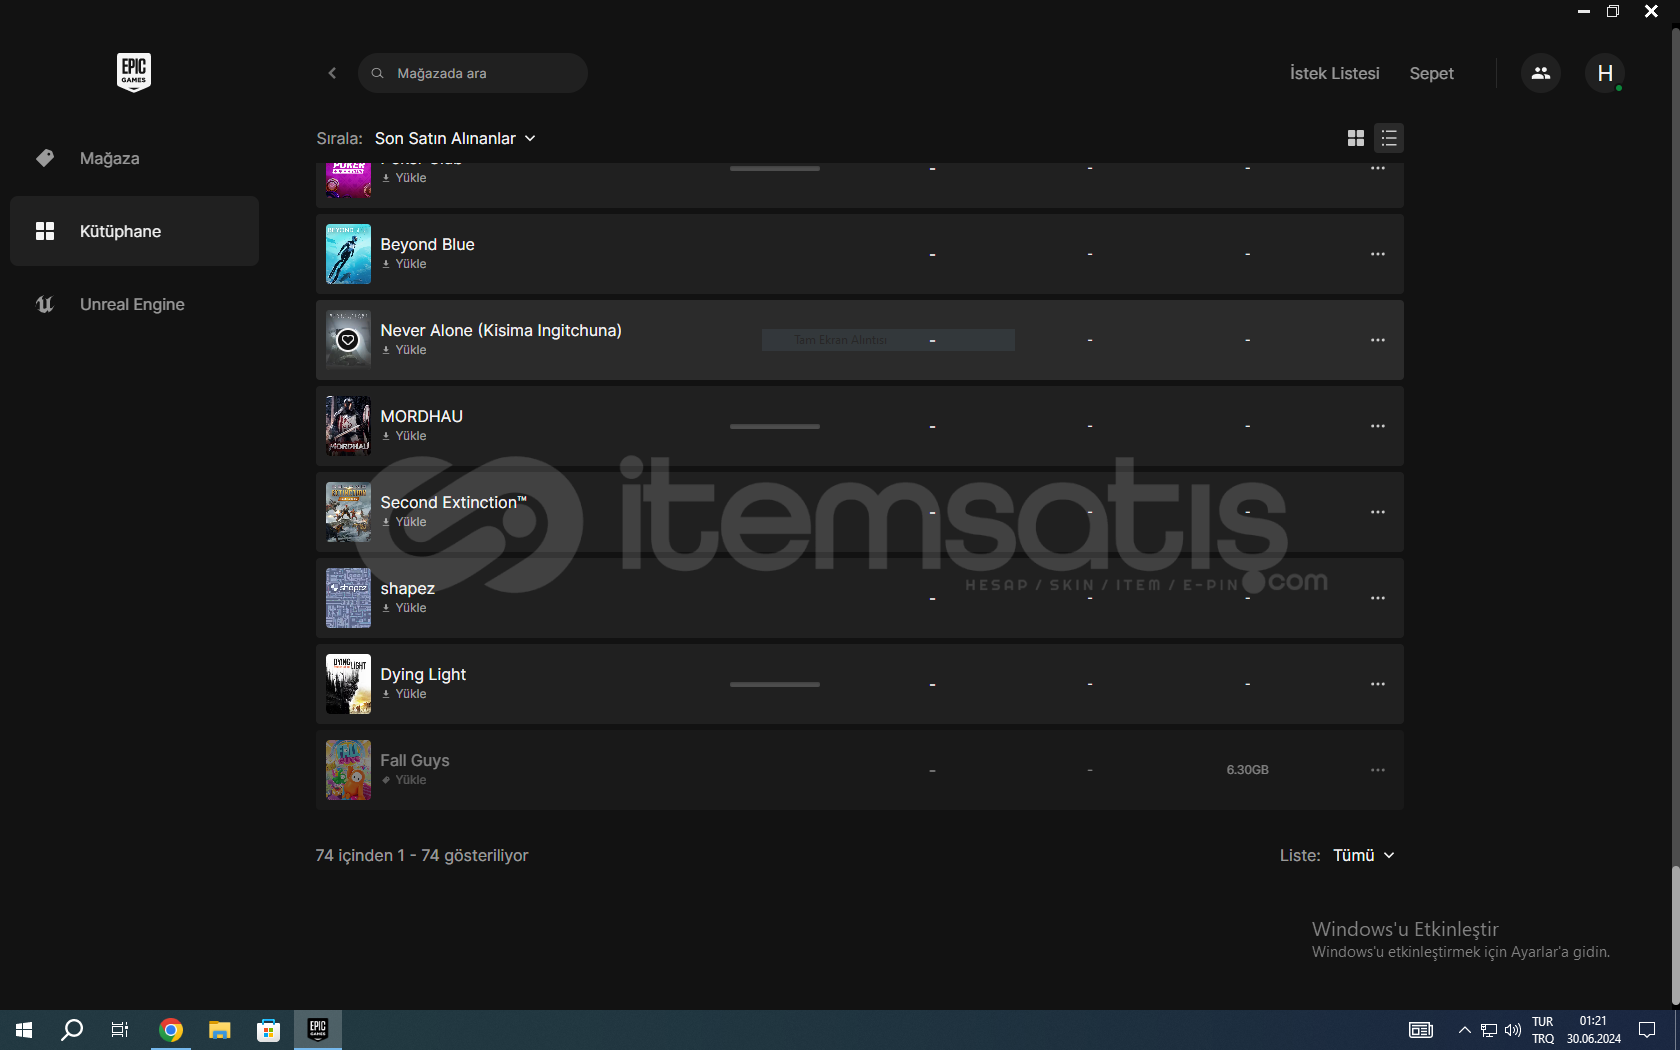This screenshot has height=1050, width=1680.
Task: Switch library to list view
Action: [x=1389, y=138]
